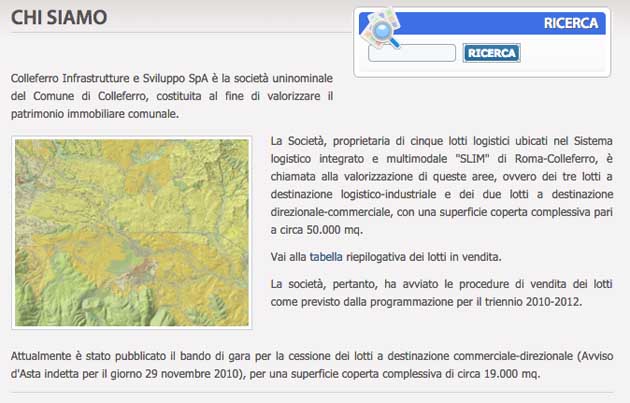Click the Colleferro terrain map image
The width and height of the screenshot is (630, 403).
coord(132,233)
